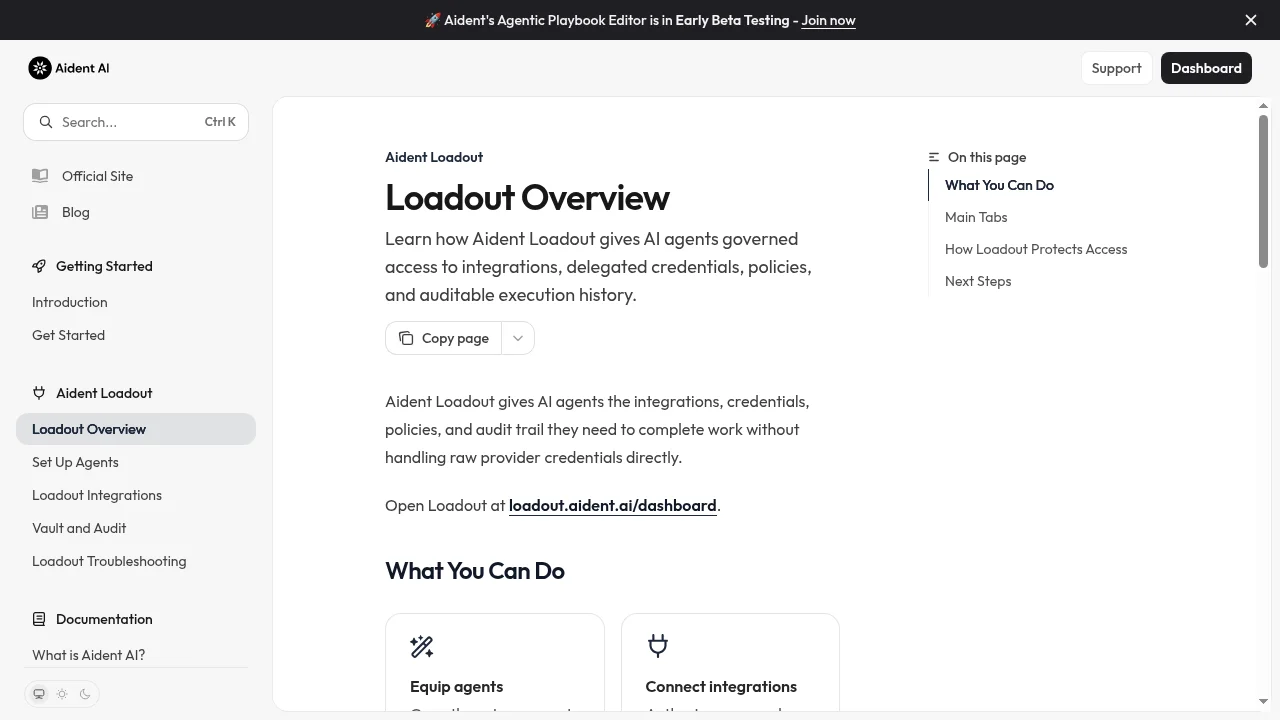Open Blog link in sidebar
The height and width of the screenshot is (720, 1280).
[76, 212]
